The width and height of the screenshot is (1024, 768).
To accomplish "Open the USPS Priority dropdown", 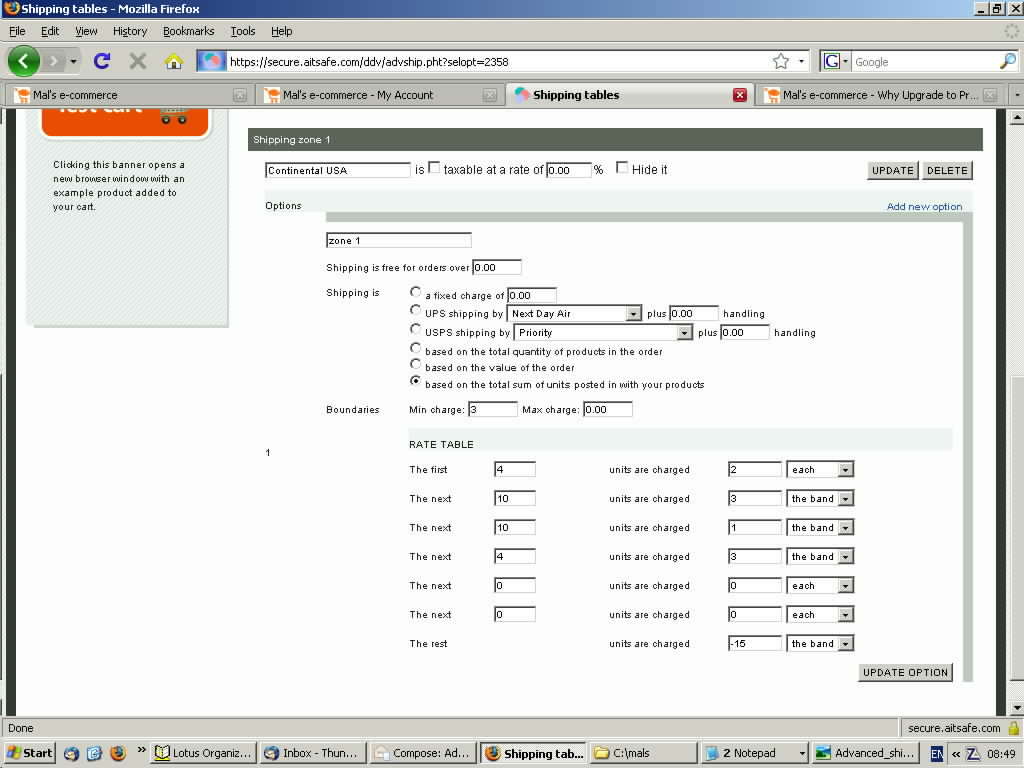I will [x=603, y=332].
